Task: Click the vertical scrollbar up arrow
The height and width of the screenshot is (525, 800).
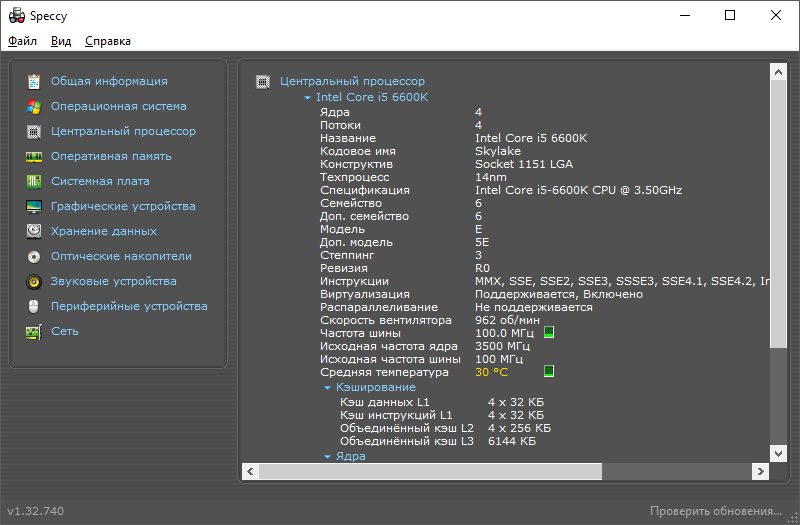Action: [x=778, y=72]
